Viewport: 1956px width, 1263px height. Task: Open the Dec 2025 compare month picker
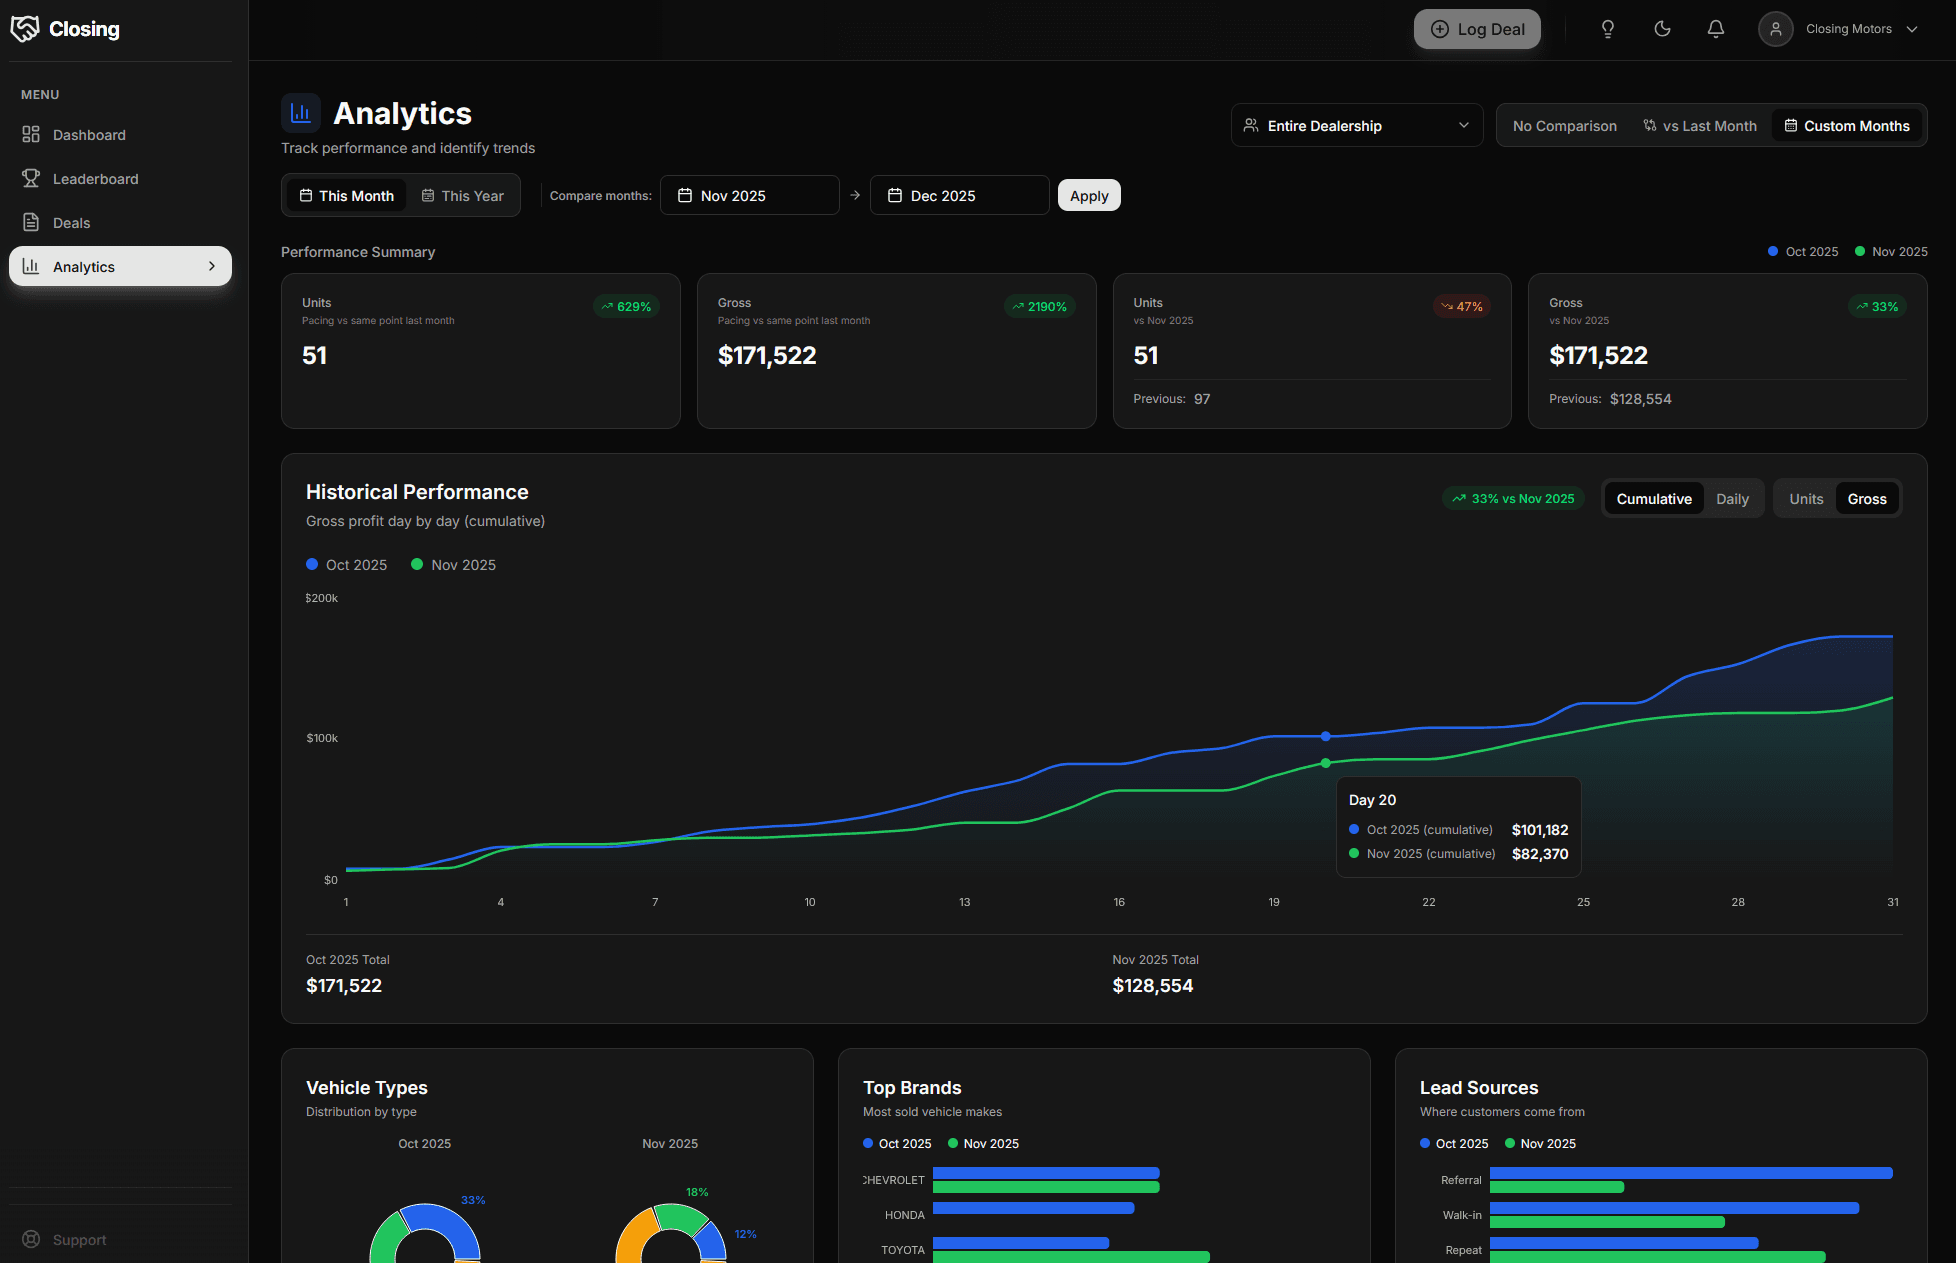[x=958, y=195]
